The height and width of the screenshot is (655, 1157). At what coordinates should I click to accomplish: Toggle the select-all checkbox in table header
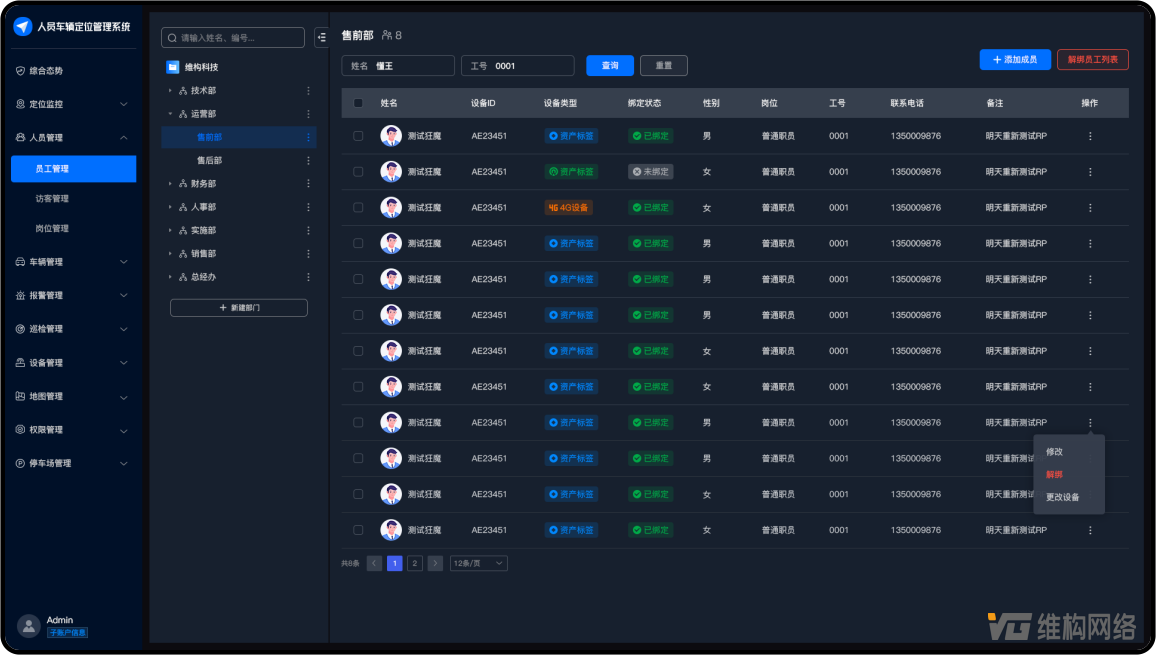coord(359,103)
